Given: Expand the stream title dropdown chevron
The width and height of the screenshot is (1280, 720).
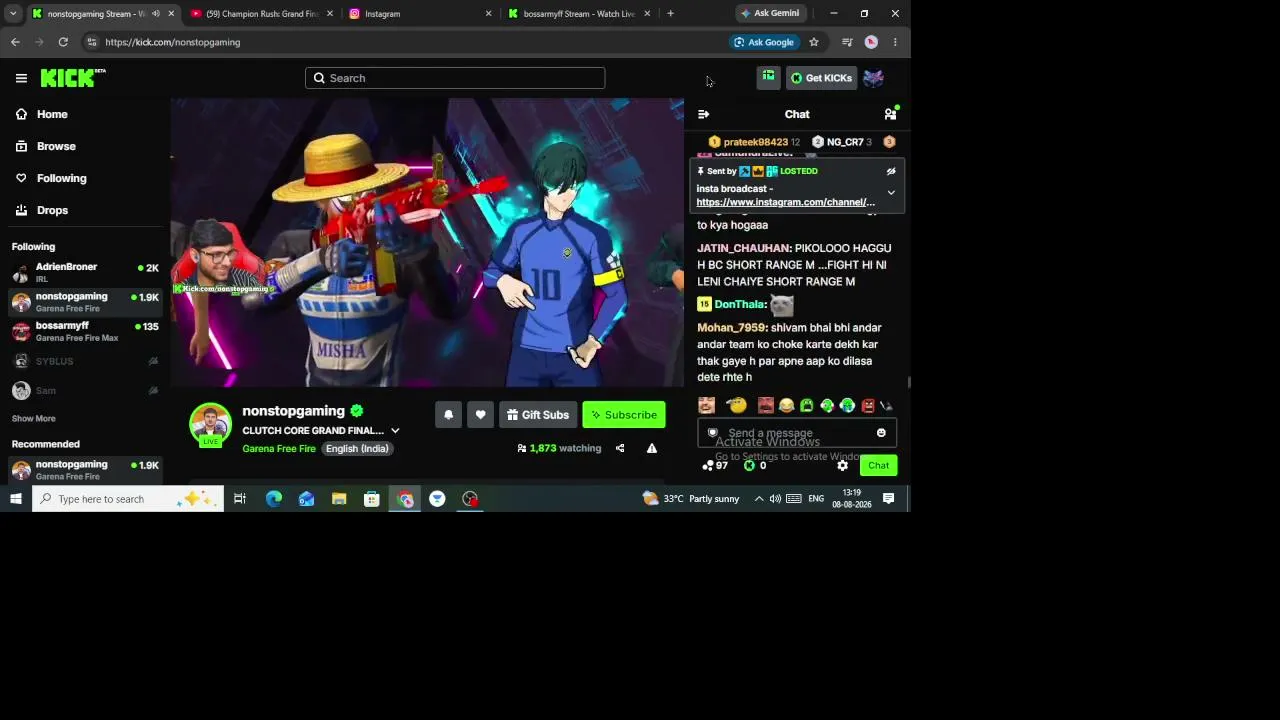Looking at the screenshot, I should pos(395,431).
